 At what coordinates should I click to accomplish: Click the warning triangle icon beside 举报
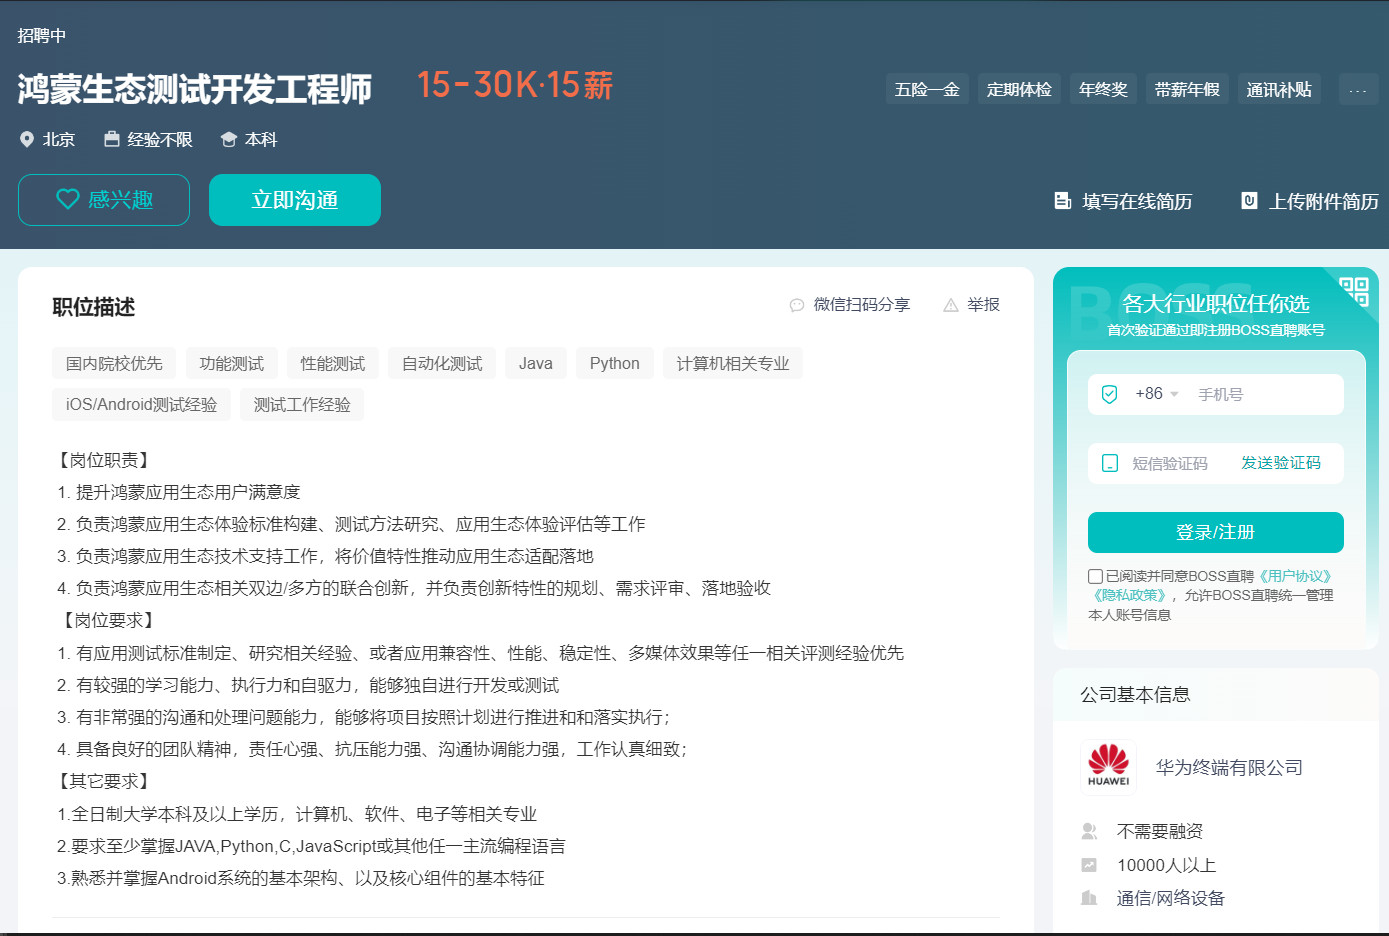(x=951, y=305)
